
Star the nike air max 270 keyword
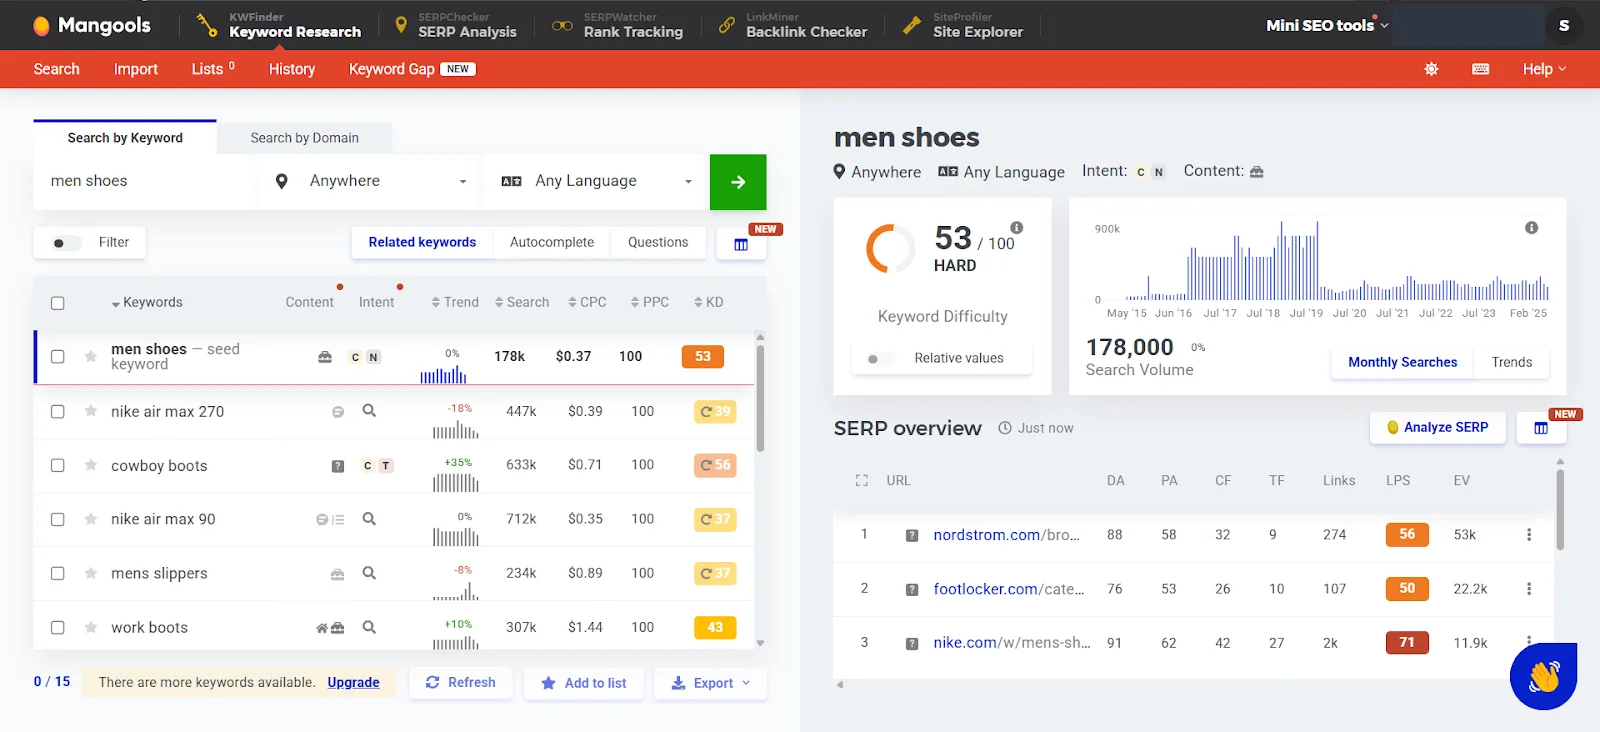pyautogui.click(x=91, y=411)
